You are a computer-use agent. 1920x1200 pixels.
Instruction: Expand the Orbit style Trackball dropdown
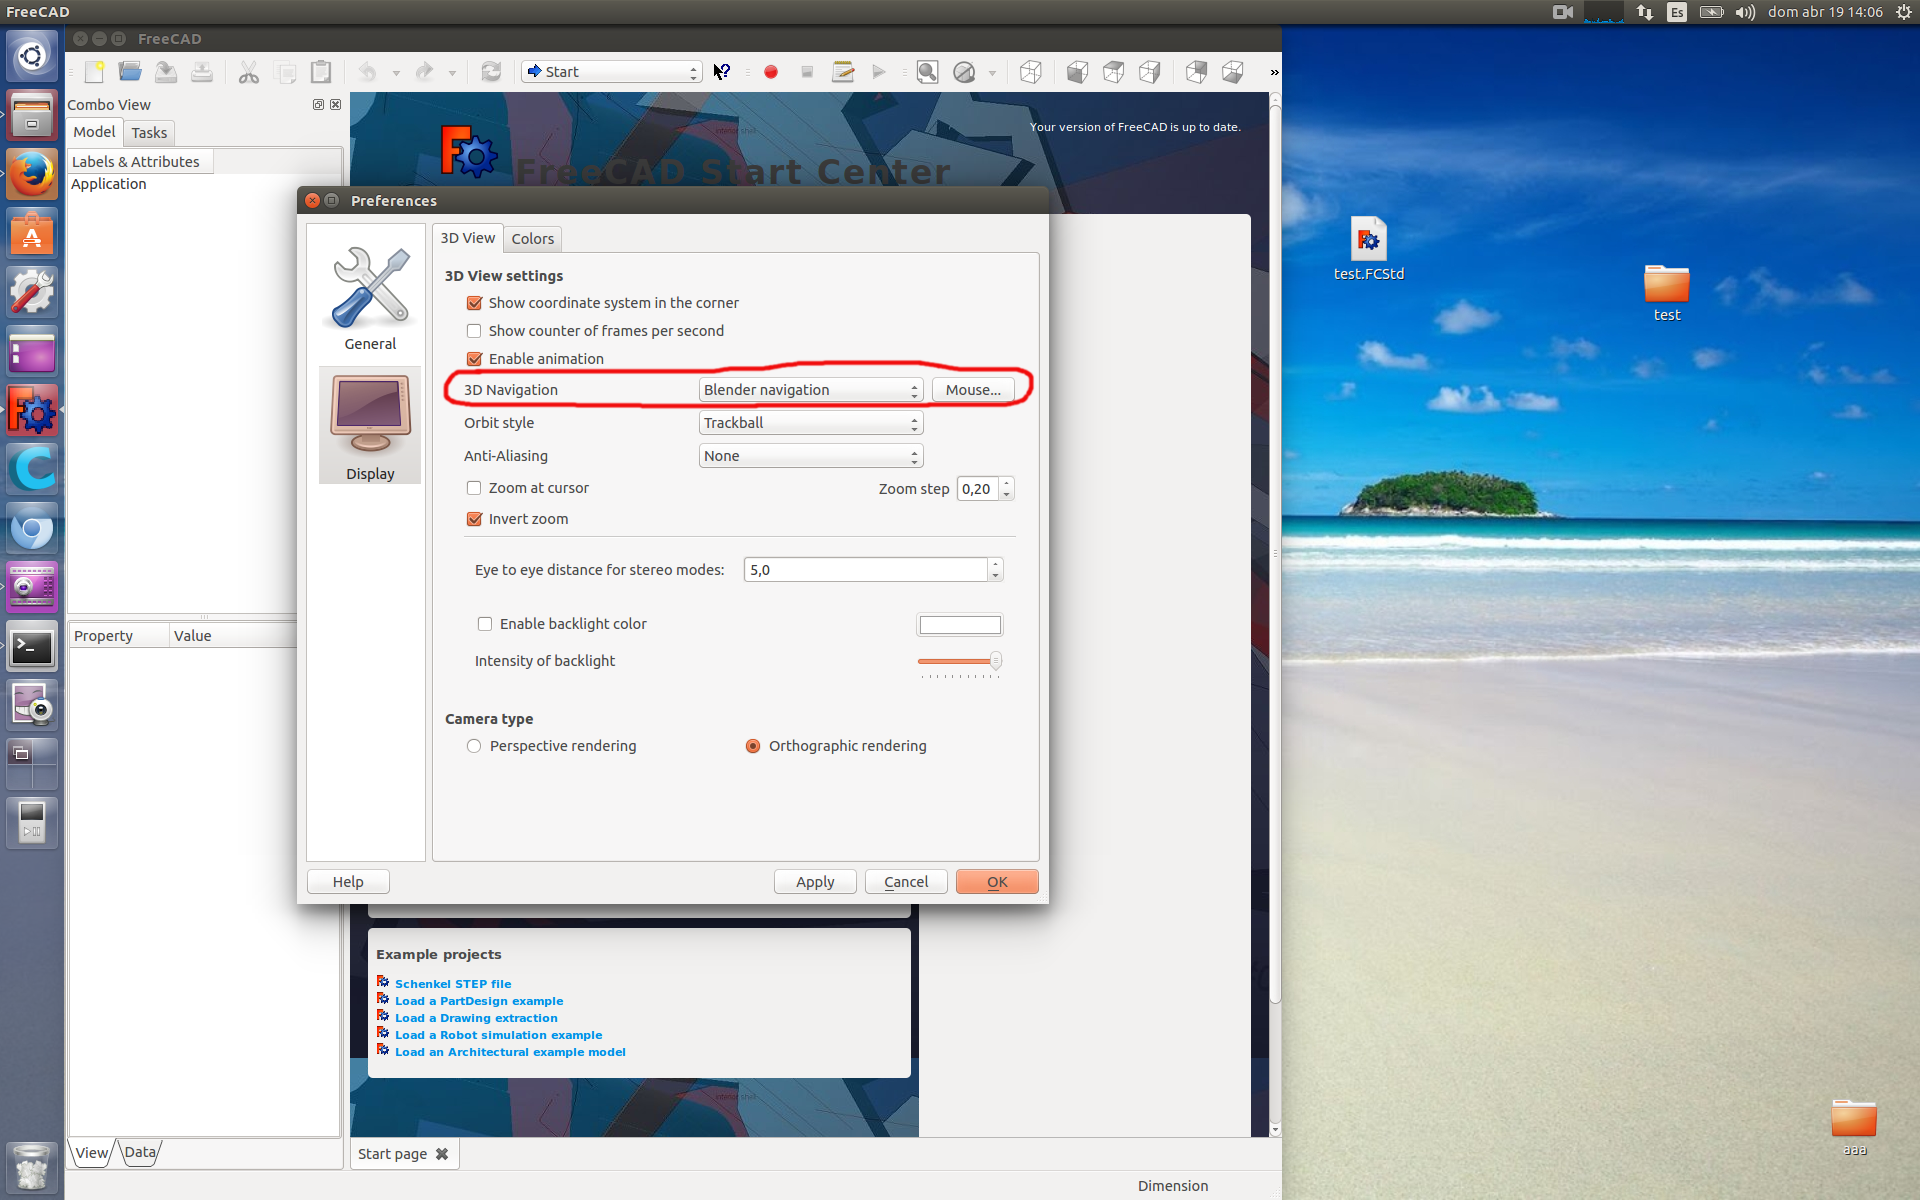(810, 423)
